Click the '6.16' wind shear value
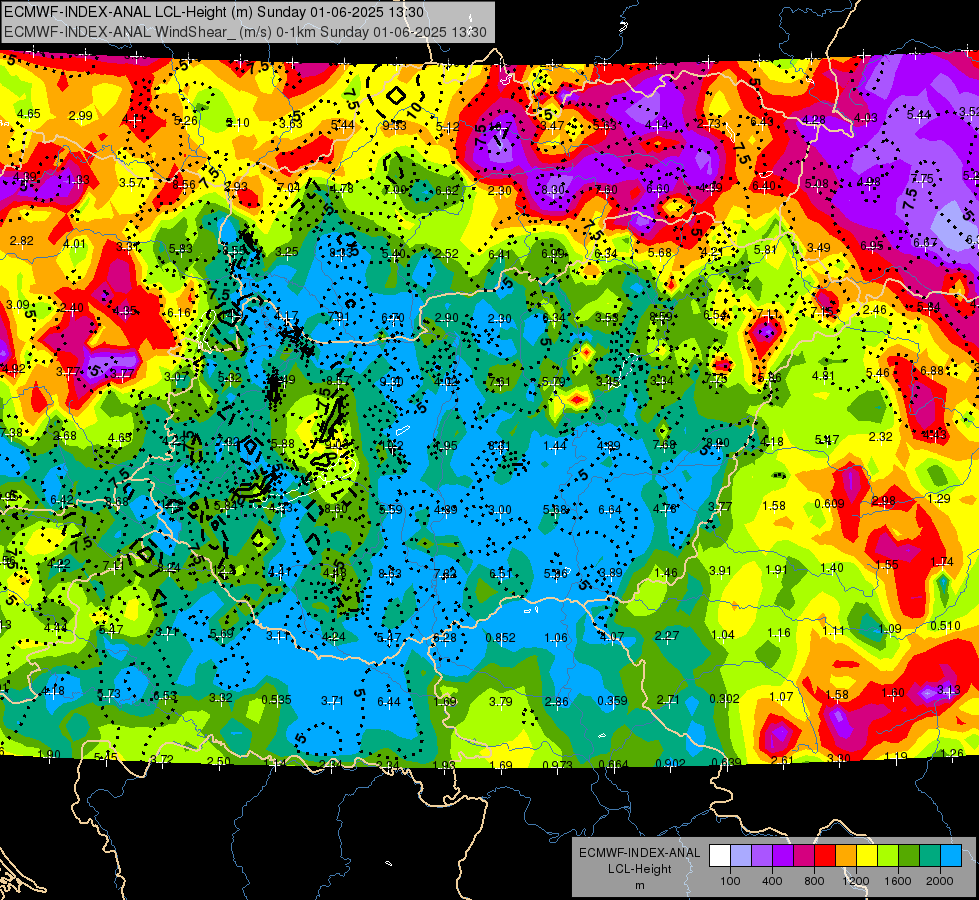 (179, 313)
